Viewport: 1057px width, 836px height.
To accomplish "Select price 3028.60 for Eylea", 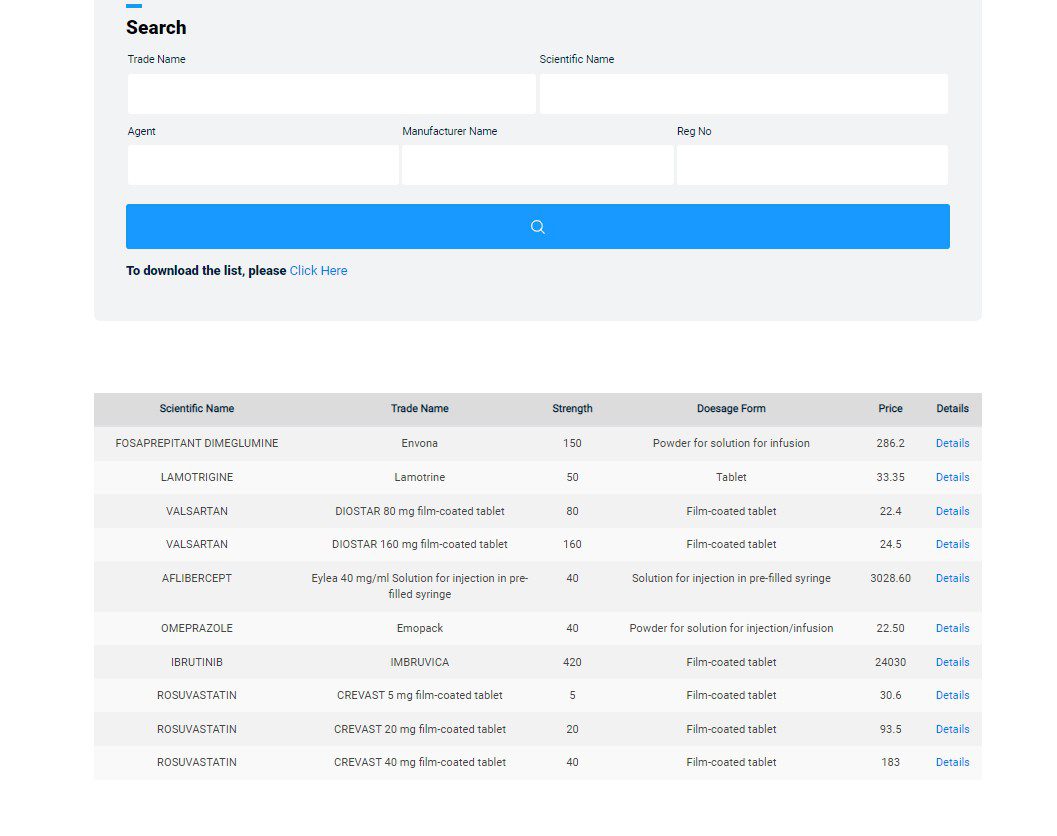I will [x=890, y=578].
